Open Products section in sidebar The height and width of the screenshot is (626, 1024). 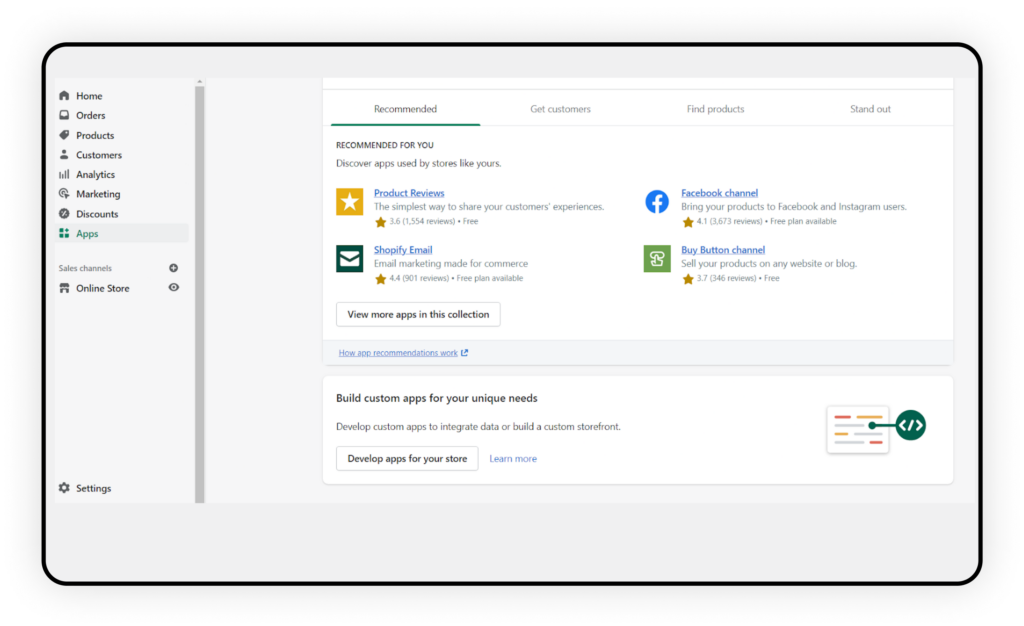(x=95, y=135)
